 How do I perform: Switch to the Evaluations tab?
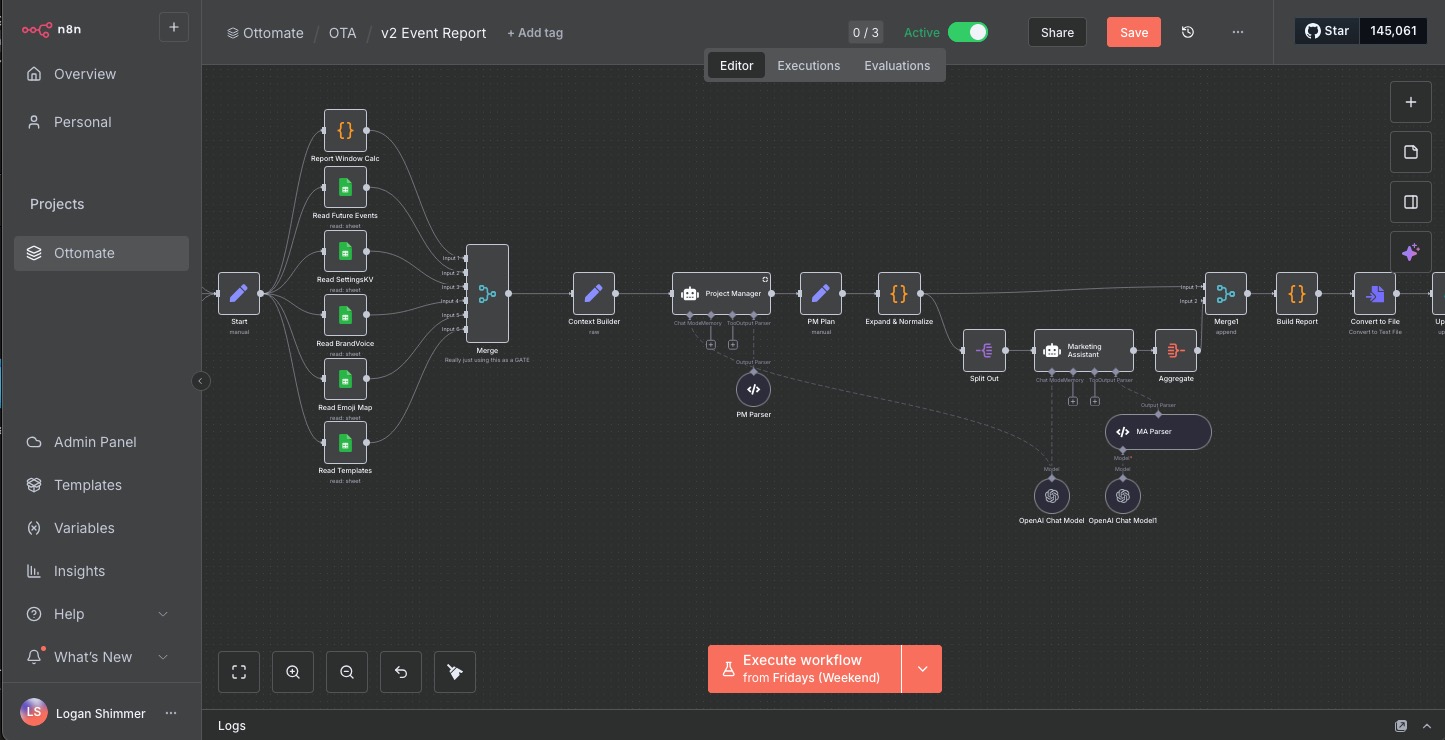[896, 65]
